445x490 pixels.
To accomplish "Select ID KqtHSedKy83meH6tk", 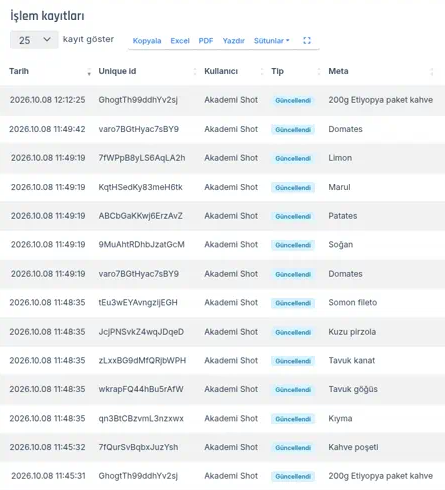I will pos(140,187).
